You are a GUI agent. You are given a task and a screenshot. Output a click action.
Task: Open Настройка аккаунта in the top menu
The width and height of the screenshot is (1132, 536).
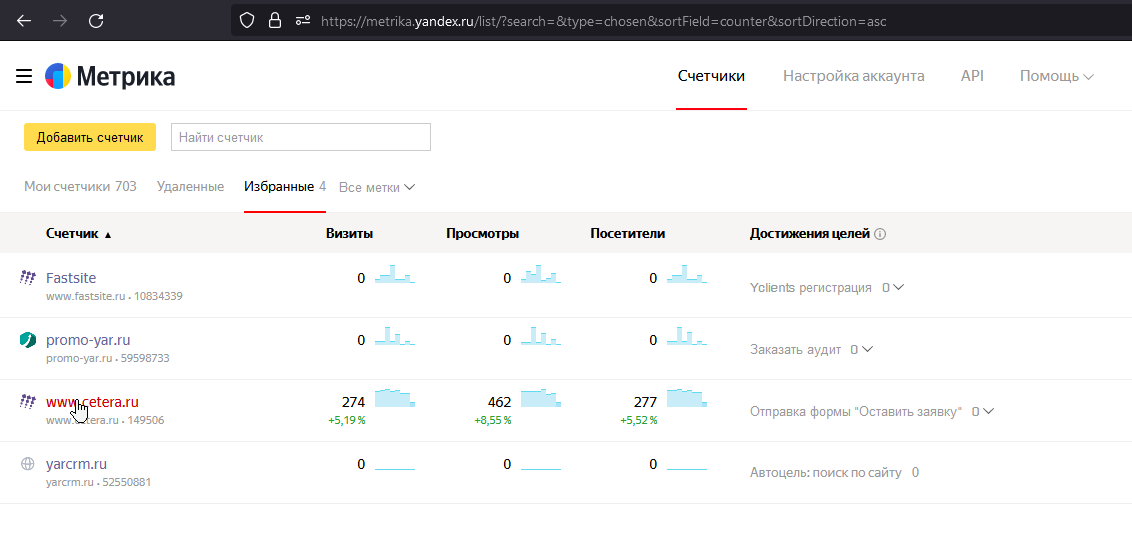click(853, 76)
